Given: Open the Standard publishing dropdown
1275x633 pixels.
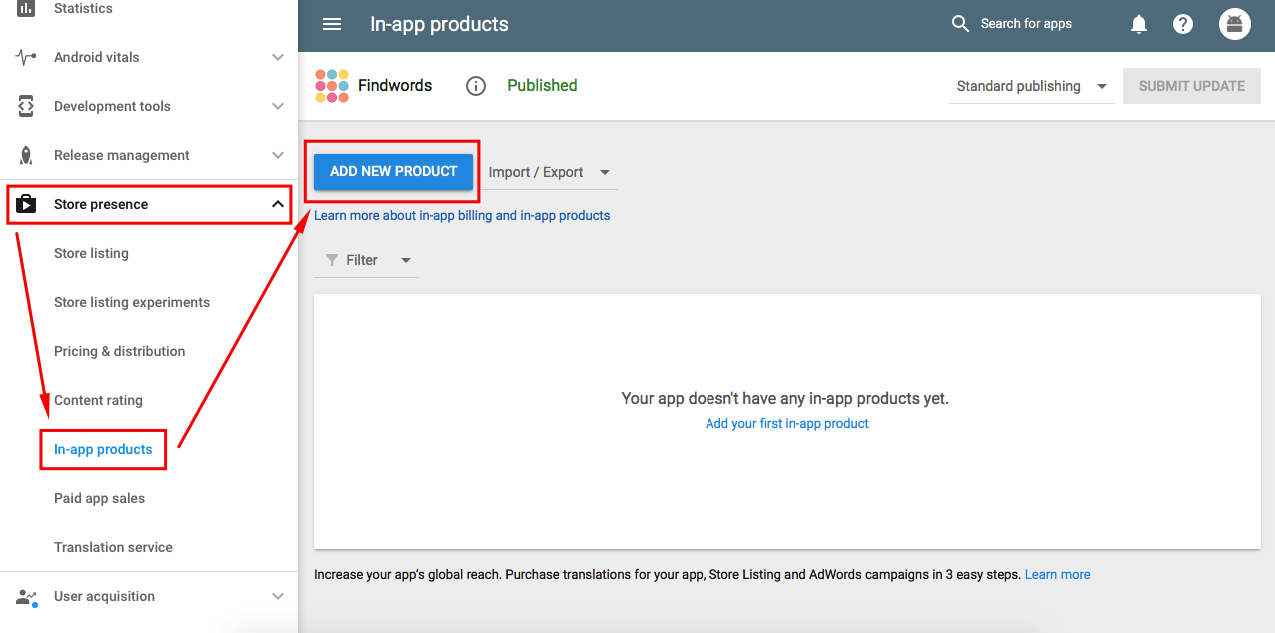Looking at the screenshot, I should click(1031, 86).
